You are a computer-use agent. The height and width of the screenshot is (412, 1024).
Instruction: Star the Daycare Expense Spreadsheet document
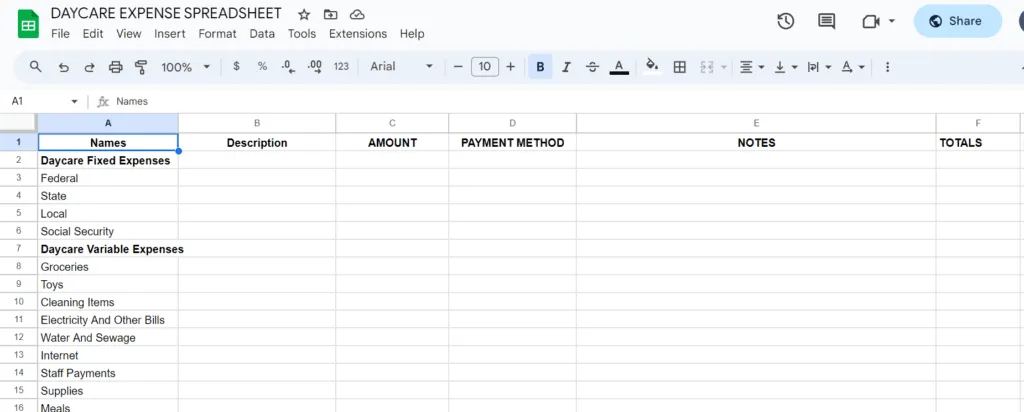pyautogui.click(x=304, y=15)
